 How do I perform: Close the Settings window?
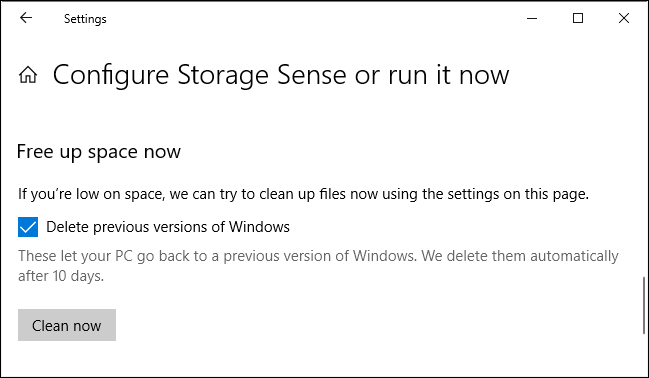[x=624, y=18]
